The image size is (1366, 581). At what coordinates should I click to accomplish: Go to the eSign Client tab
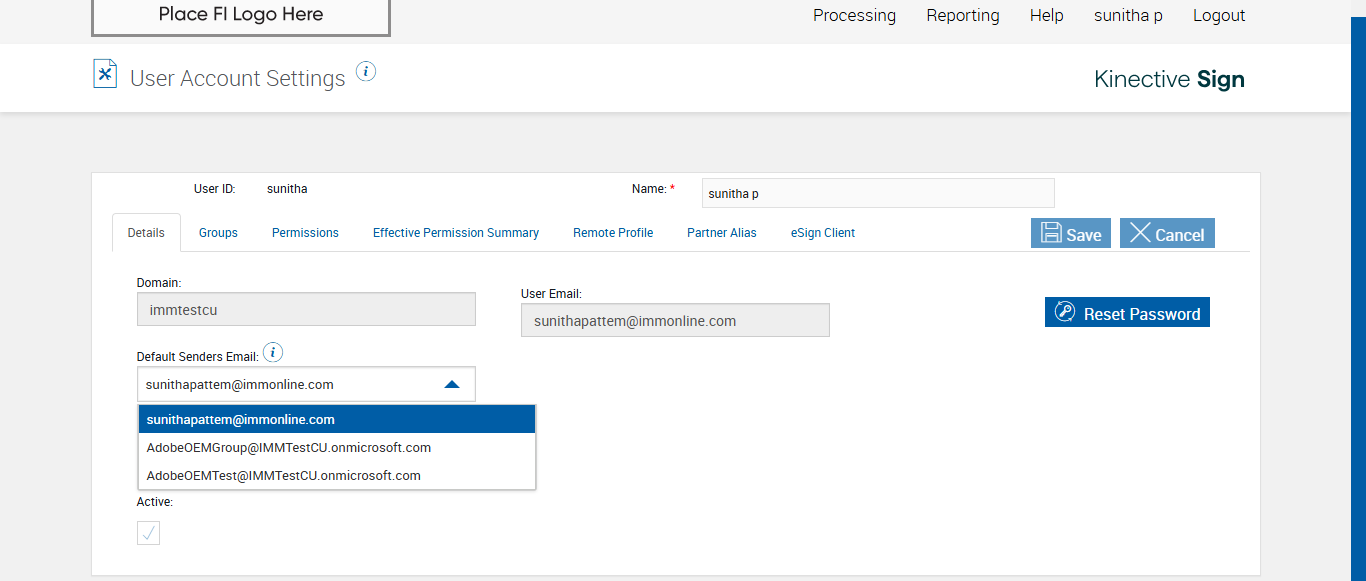(823, 233)
